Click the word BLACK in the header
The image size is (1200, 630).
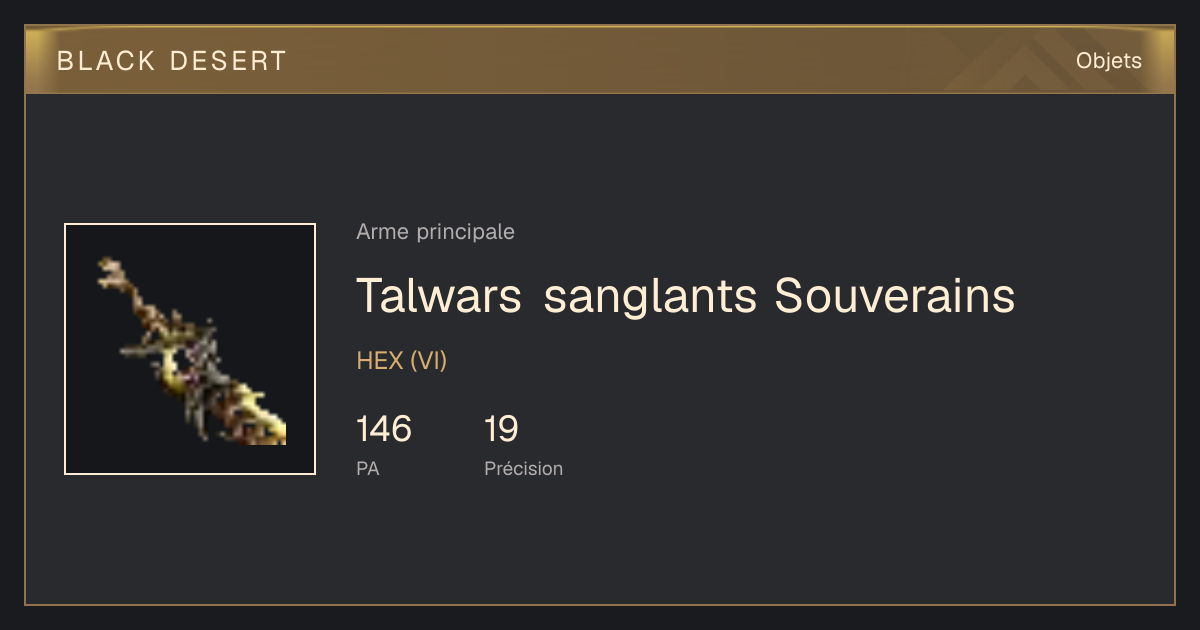pos(106,61)
